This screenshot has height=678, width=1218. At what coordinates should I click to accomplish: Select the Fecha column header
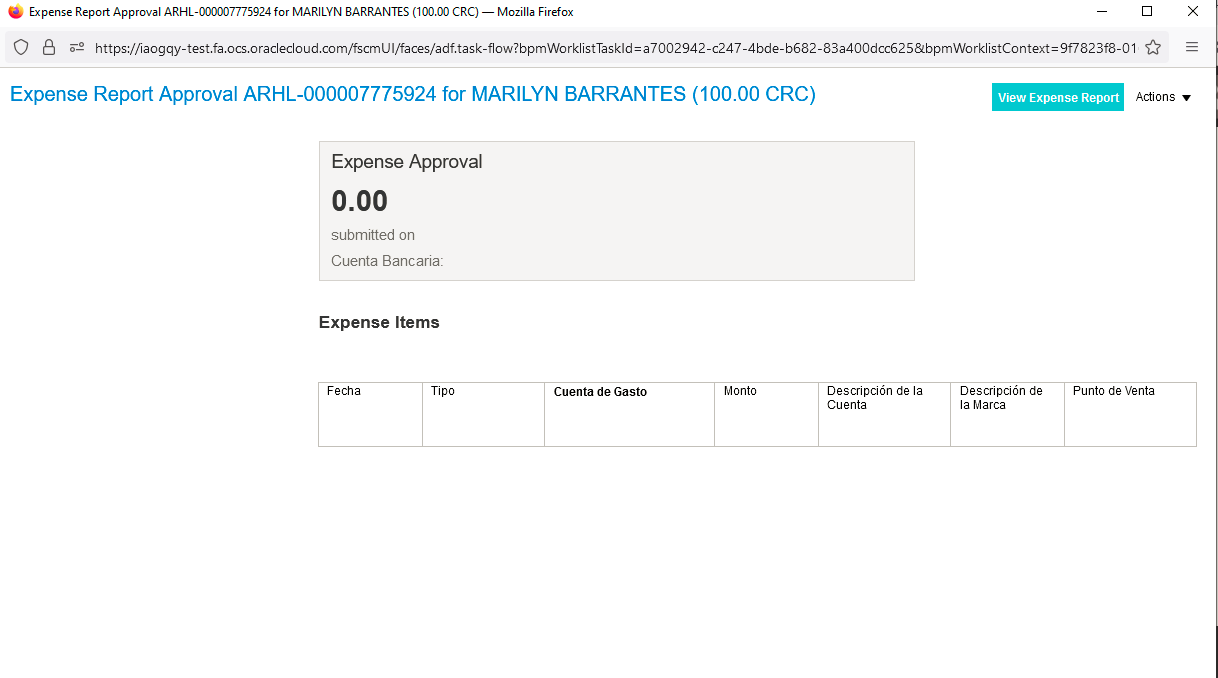pyautogui.click(x=344, y=391)
